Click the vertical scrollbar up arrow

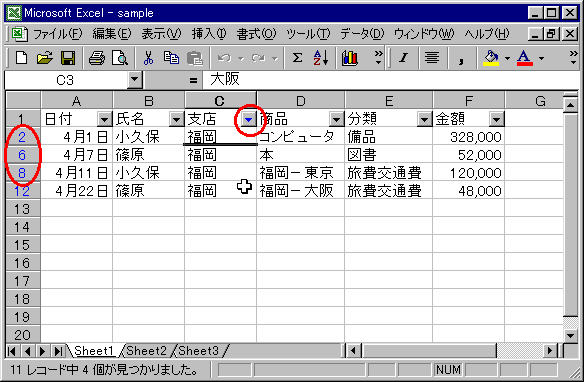coord(570,105)
